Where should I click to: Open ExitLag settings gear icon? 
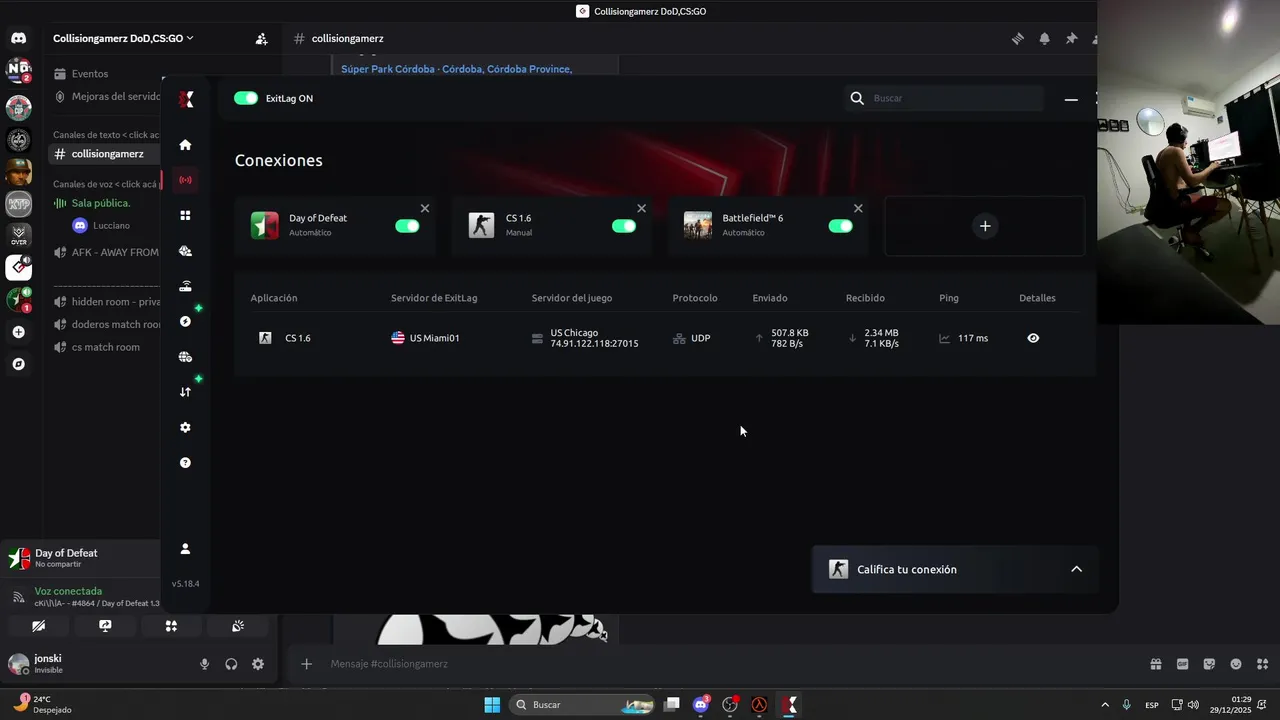click(x=185, y=427)
